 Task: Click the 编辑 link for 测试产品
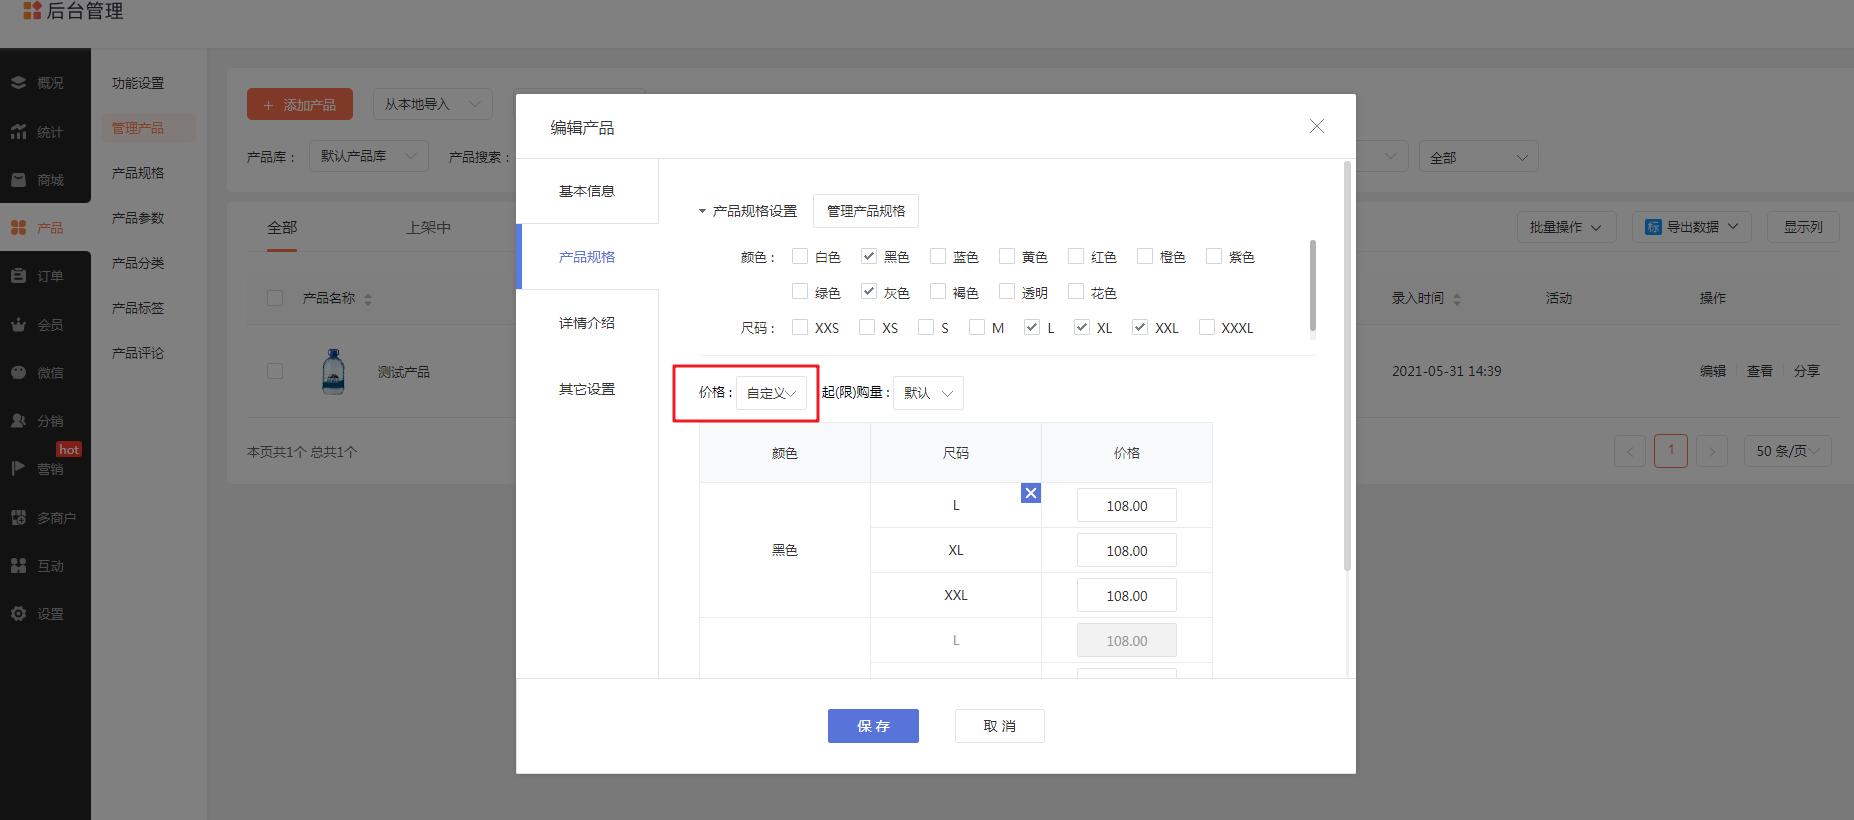(1713, 371)
